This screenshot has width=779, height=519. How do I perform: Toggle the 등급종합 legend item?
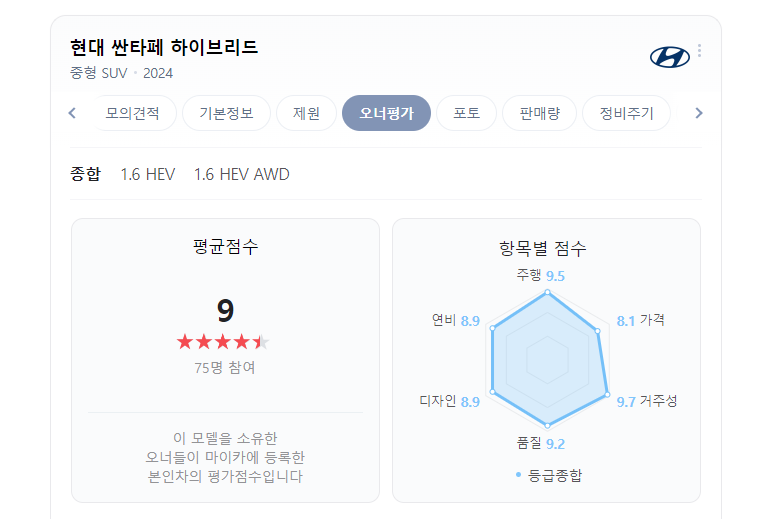548,475
